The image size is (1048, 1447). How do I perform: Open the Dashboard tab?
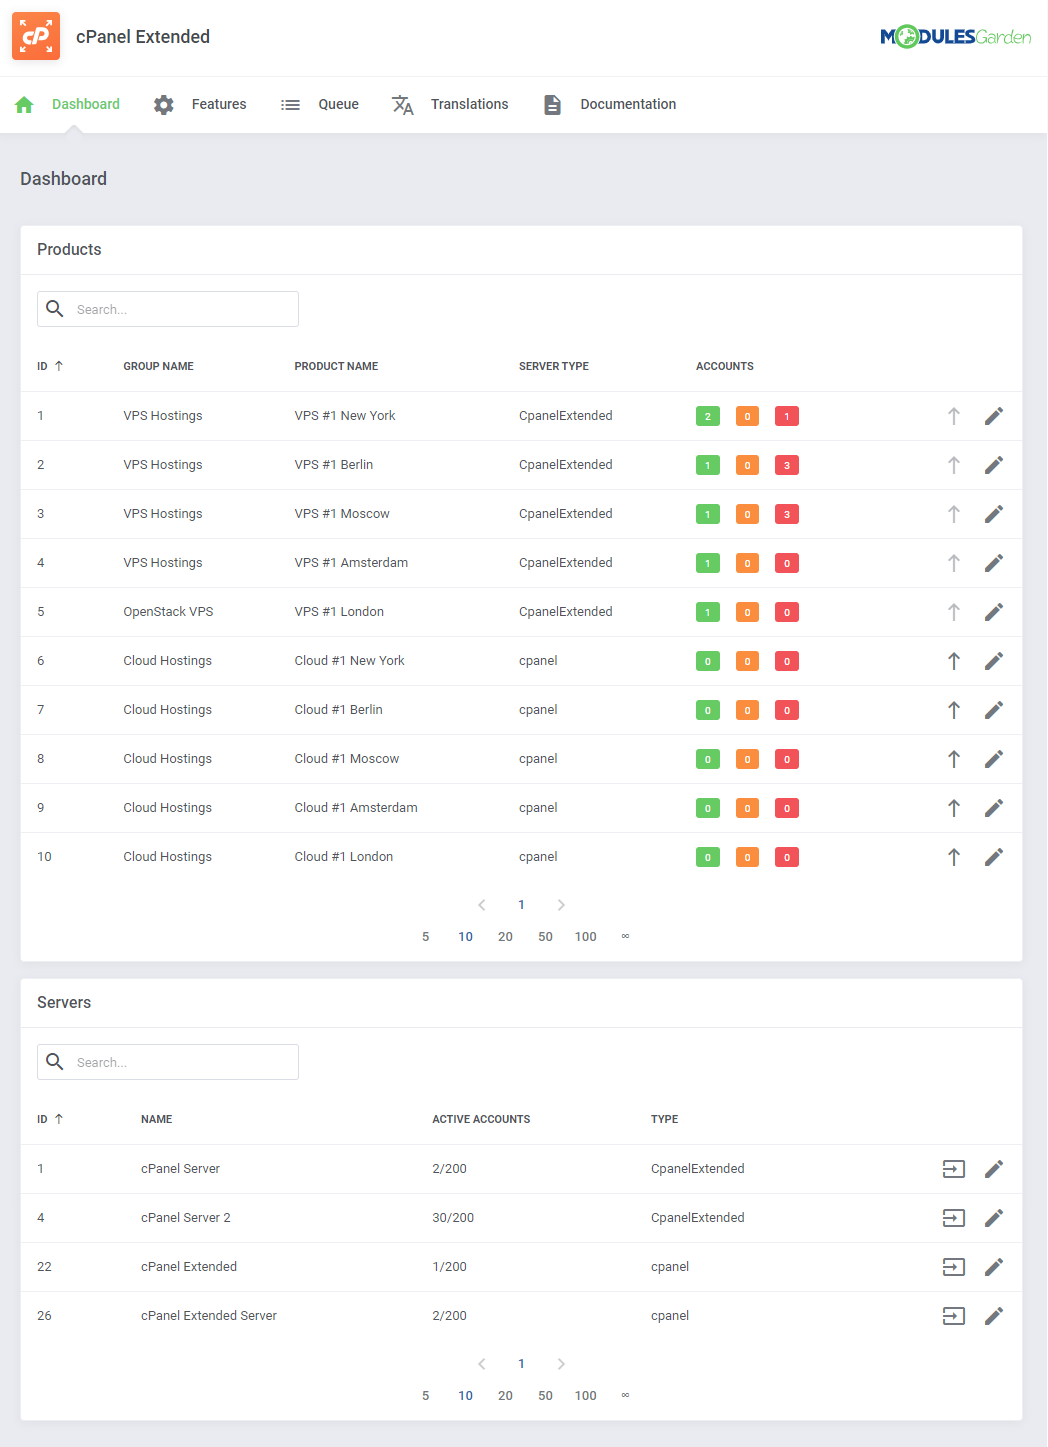pos(67,104)
